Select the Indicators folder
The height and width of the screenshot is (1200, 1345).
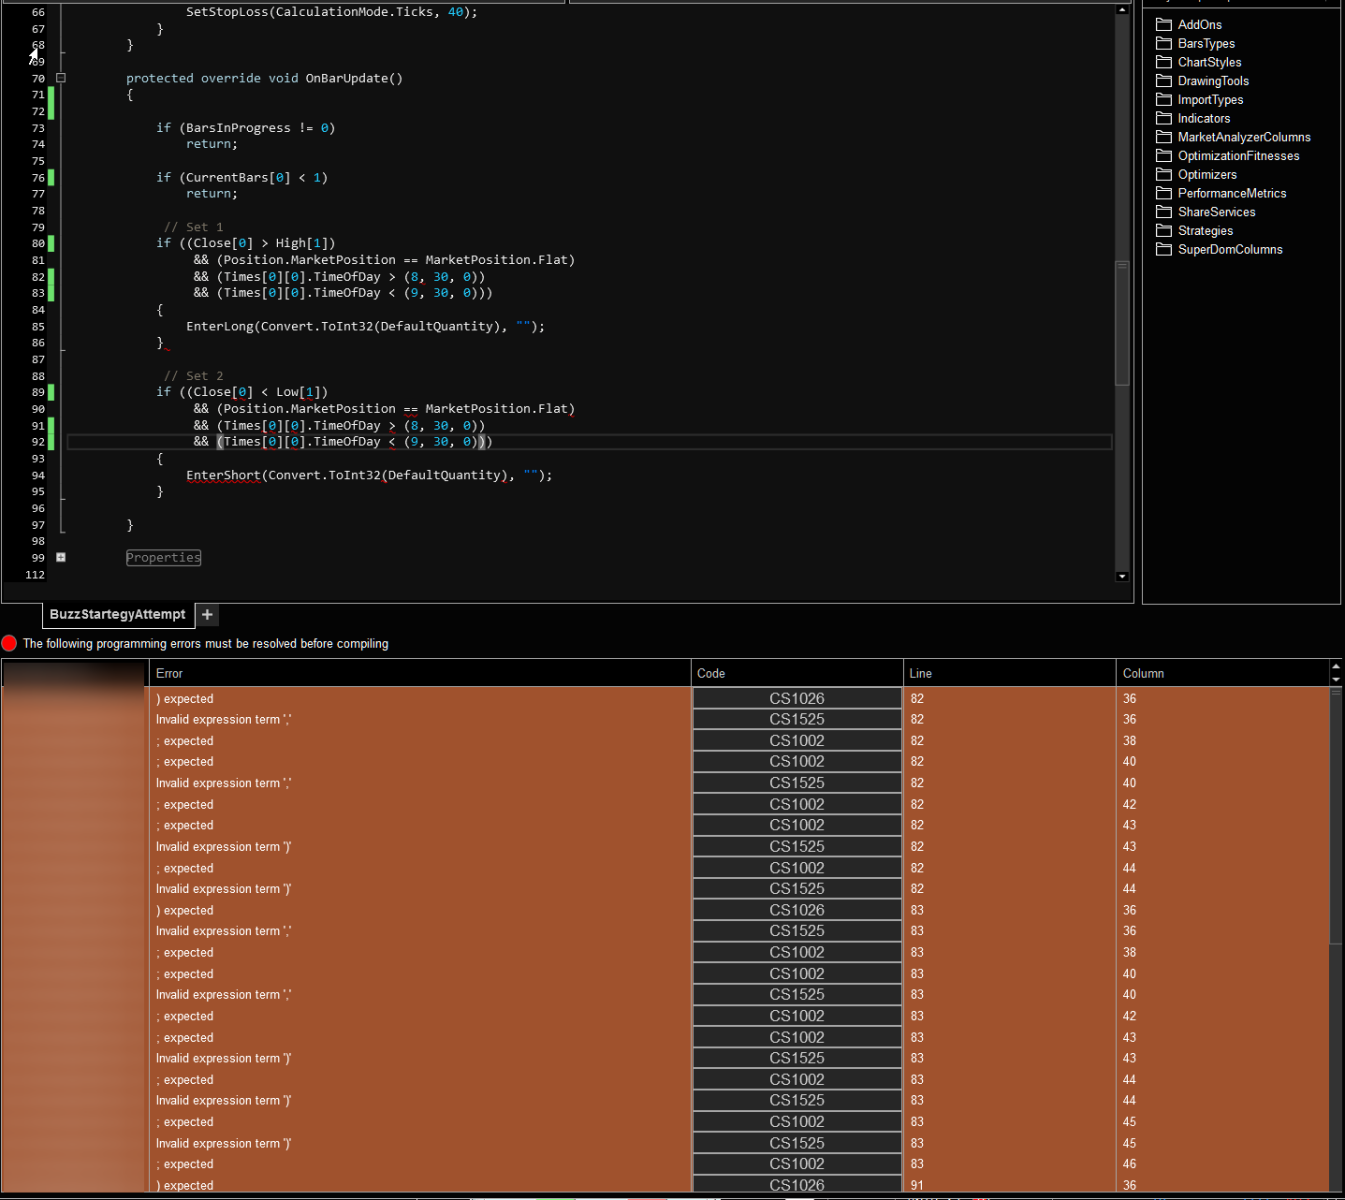pos(1203,119)
